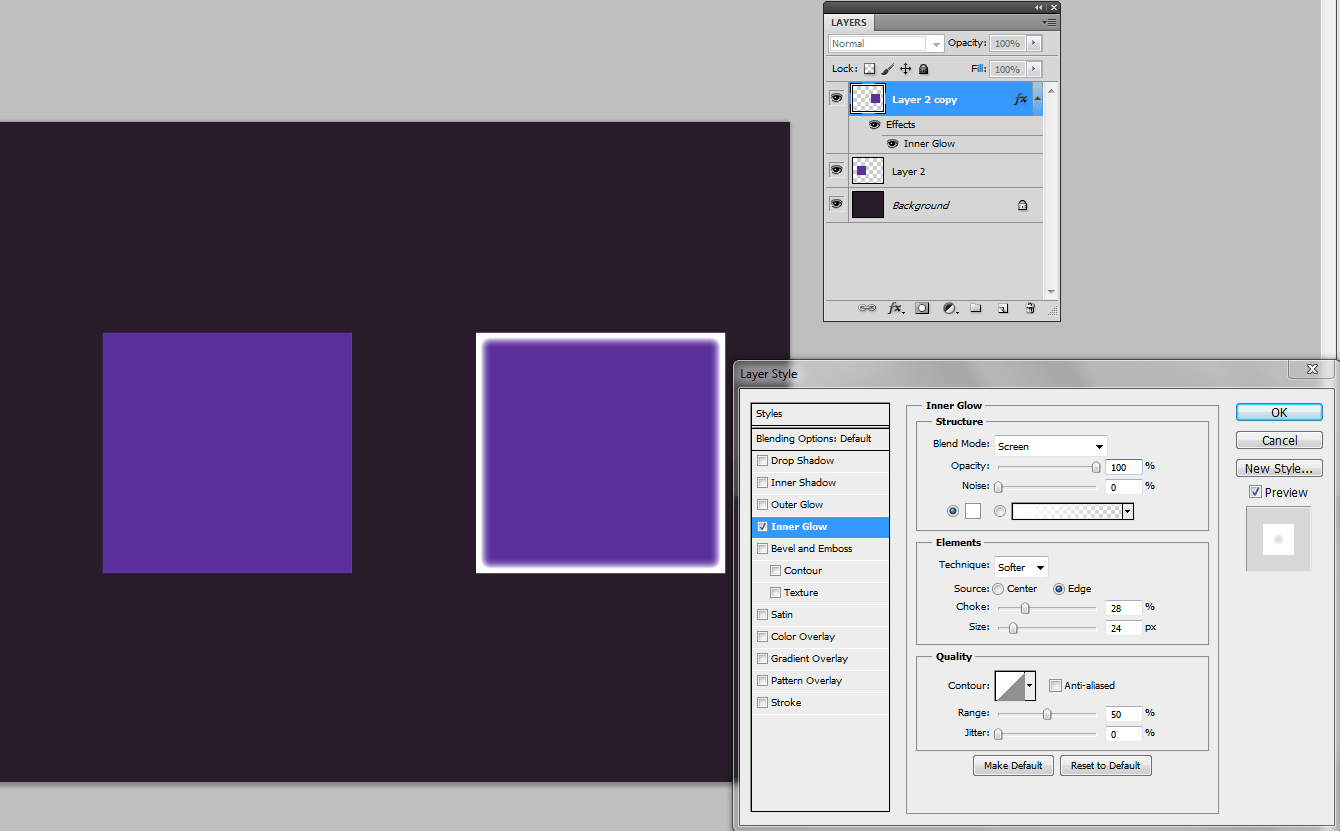Uncheck the Inner Glow checkbox
Image resolution: width=1340 pixels, height=831 pixels.
point(763,527)
